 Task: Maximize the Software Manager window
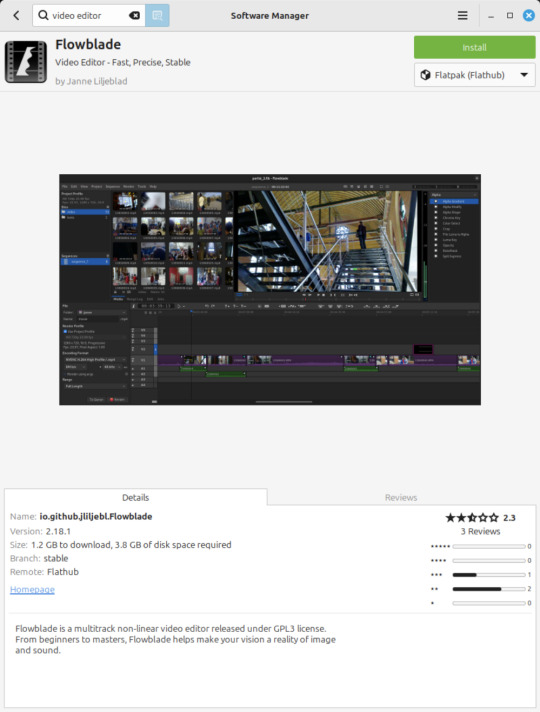[510, 15]
